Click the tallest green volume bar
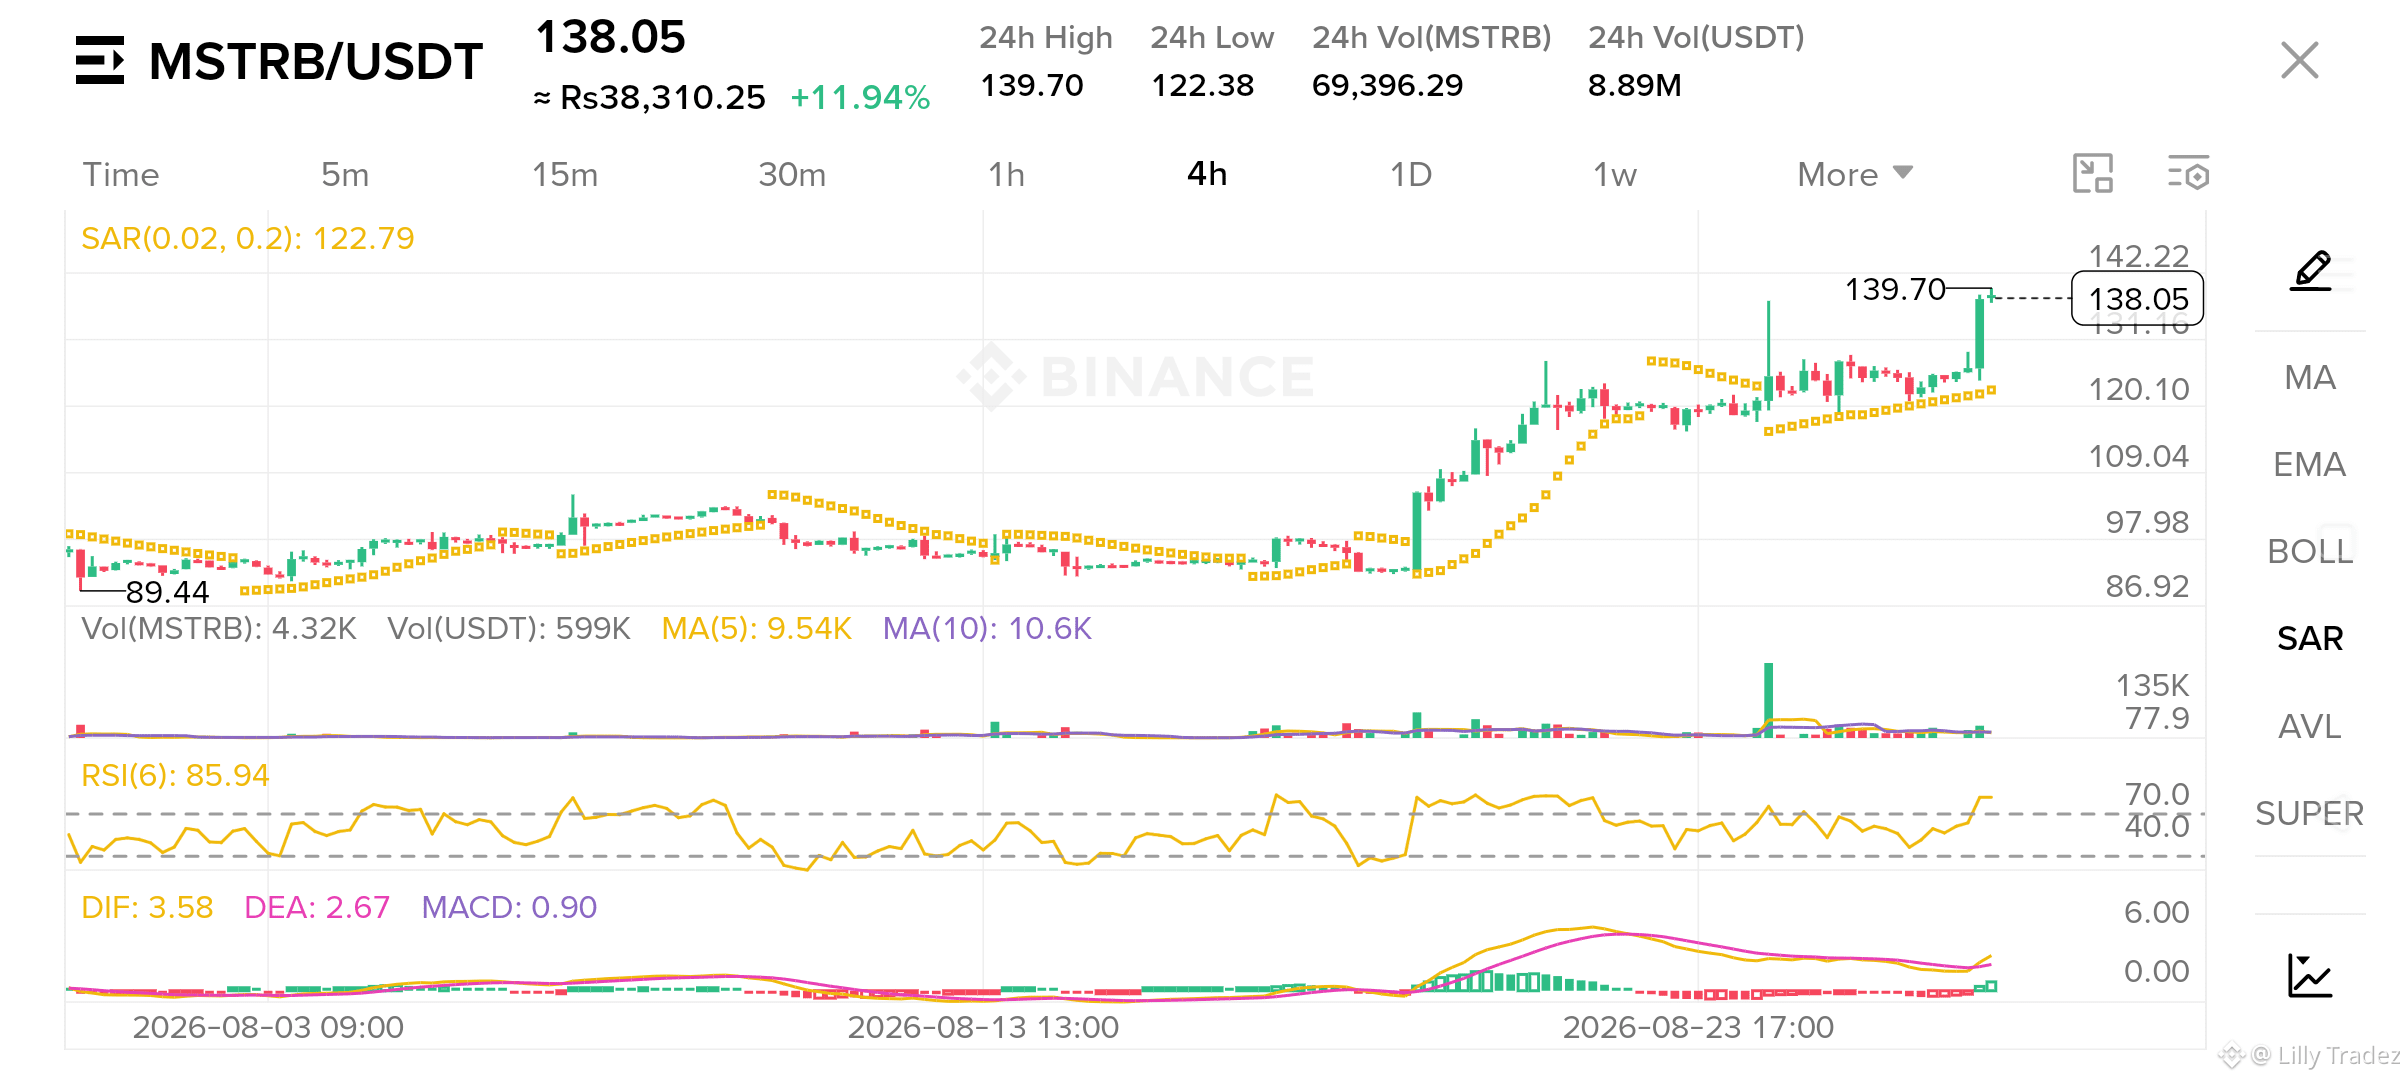 (1768, 700)
